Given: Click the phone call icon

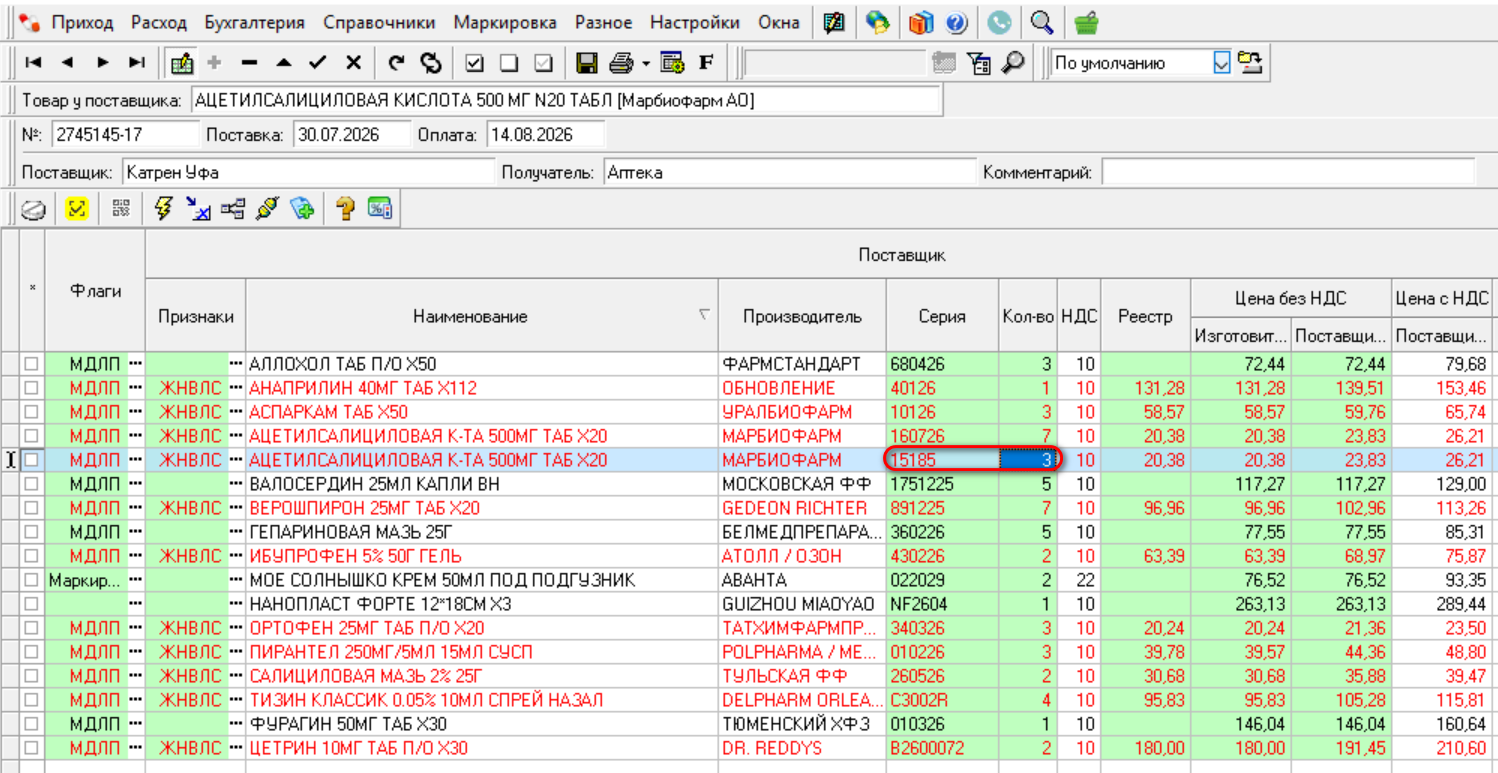Looking at the screenshot, I should click(998, 22).
